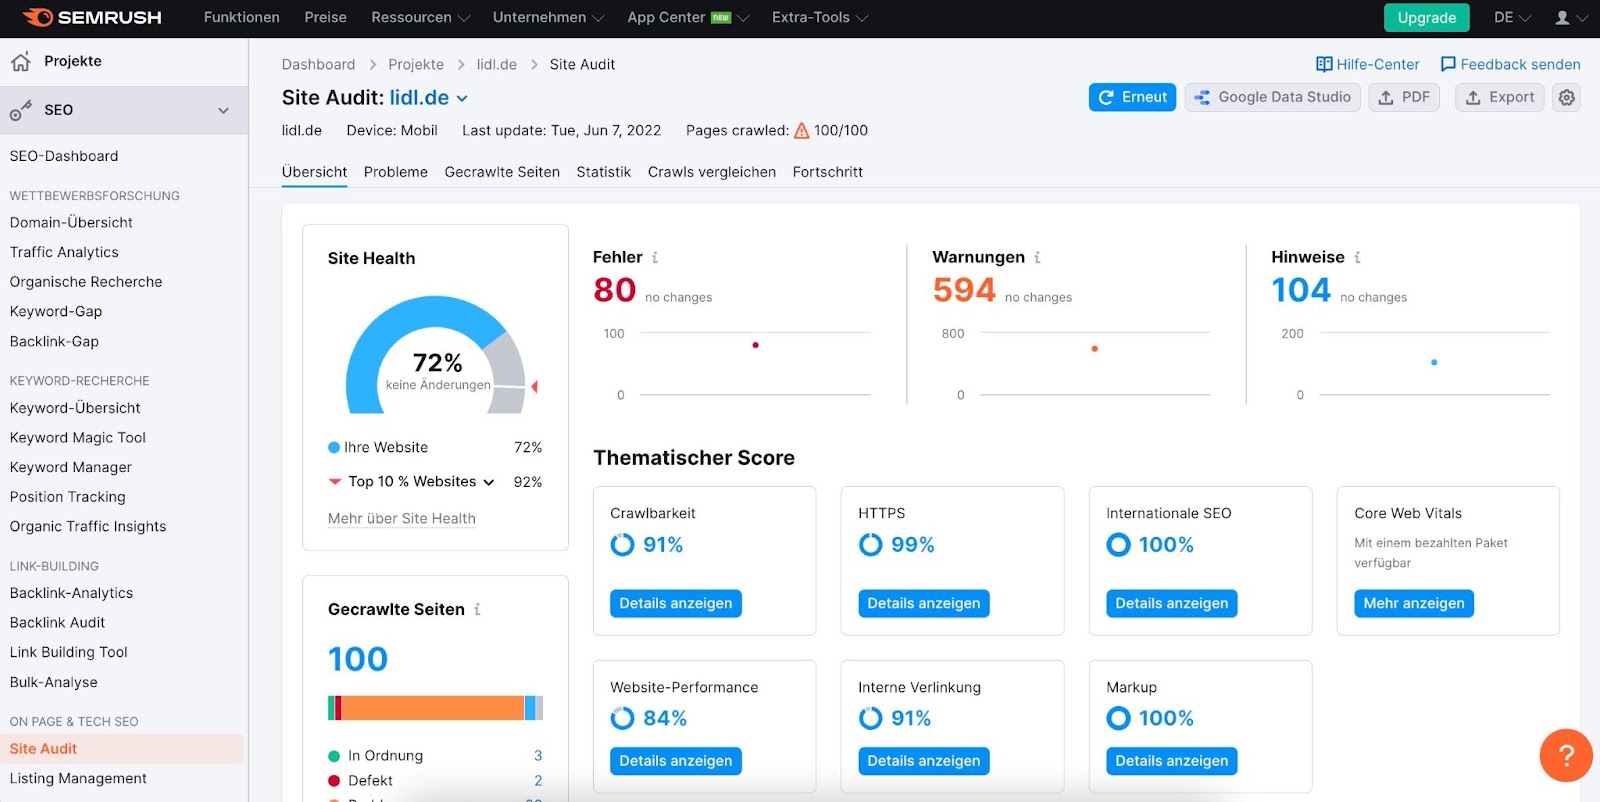Open the Crawls vergleichen tab
The height and width of the screenshot is (802, 1600).
tap(712, 172)
